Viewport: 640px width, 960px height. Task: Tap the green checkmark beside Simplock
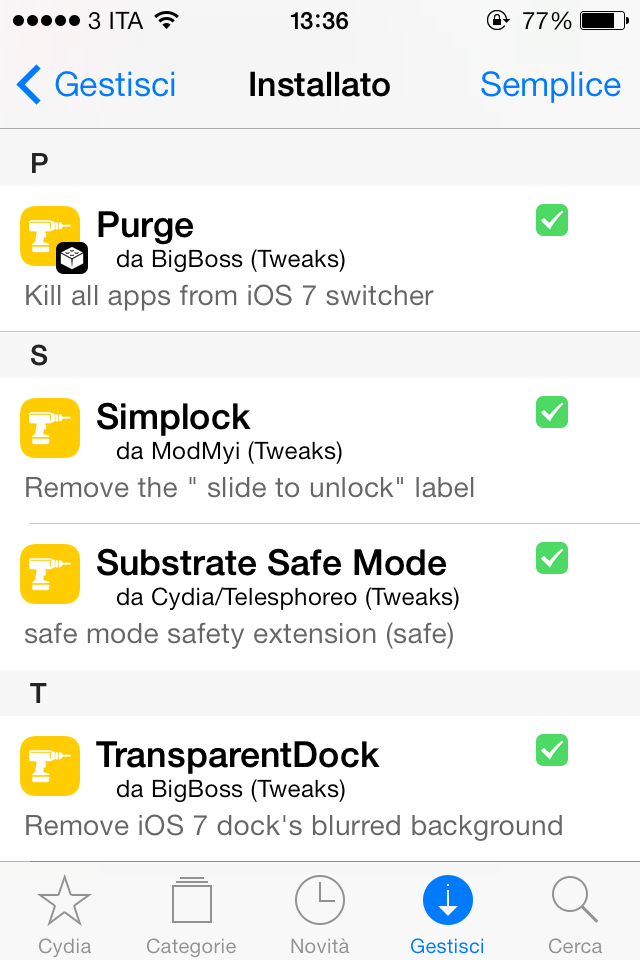(552, 412)
